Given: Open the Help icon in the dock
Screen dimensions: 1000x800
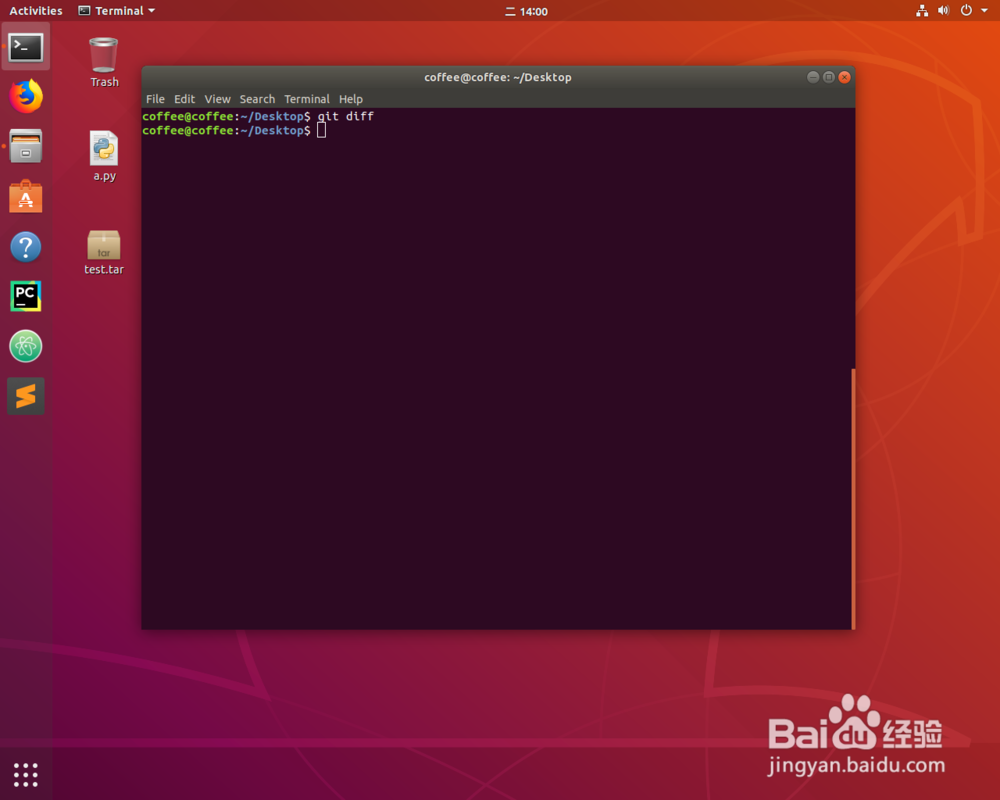Looking at the screenshot, I should [26, 247].
